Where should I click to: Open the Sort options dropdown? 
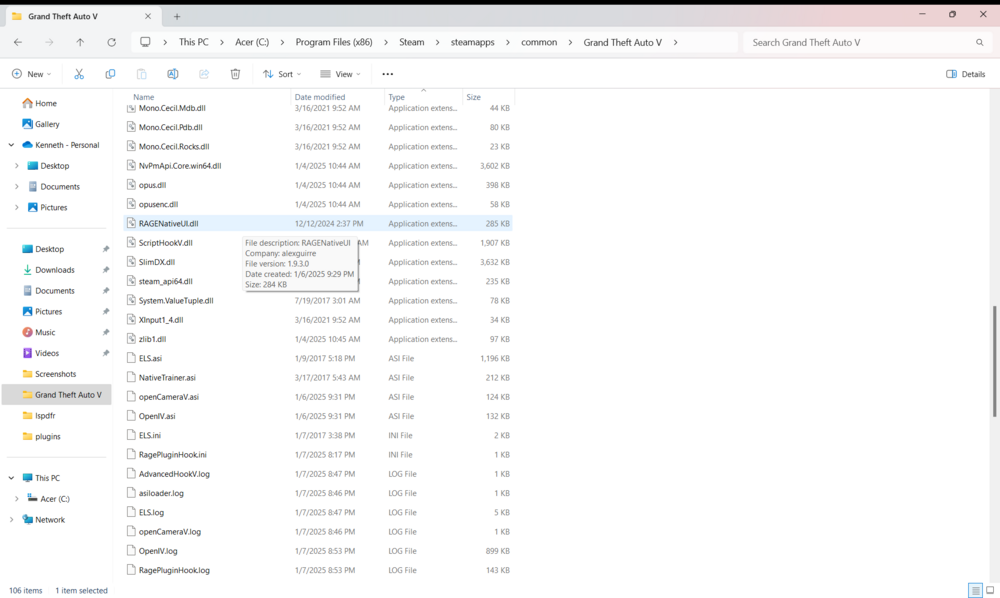tap(281, 73)
